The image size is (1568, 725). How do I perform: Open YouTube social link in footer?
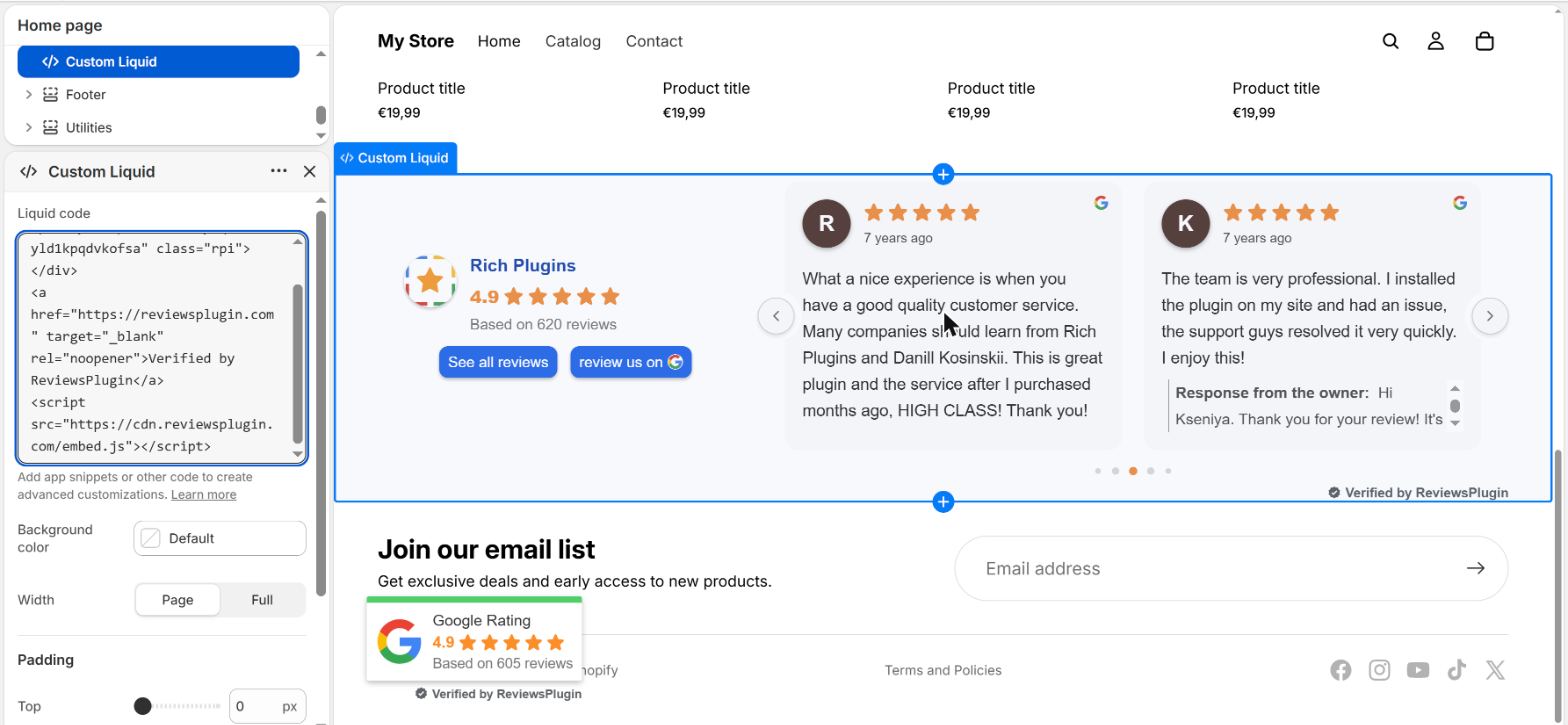coord(1418,670)
